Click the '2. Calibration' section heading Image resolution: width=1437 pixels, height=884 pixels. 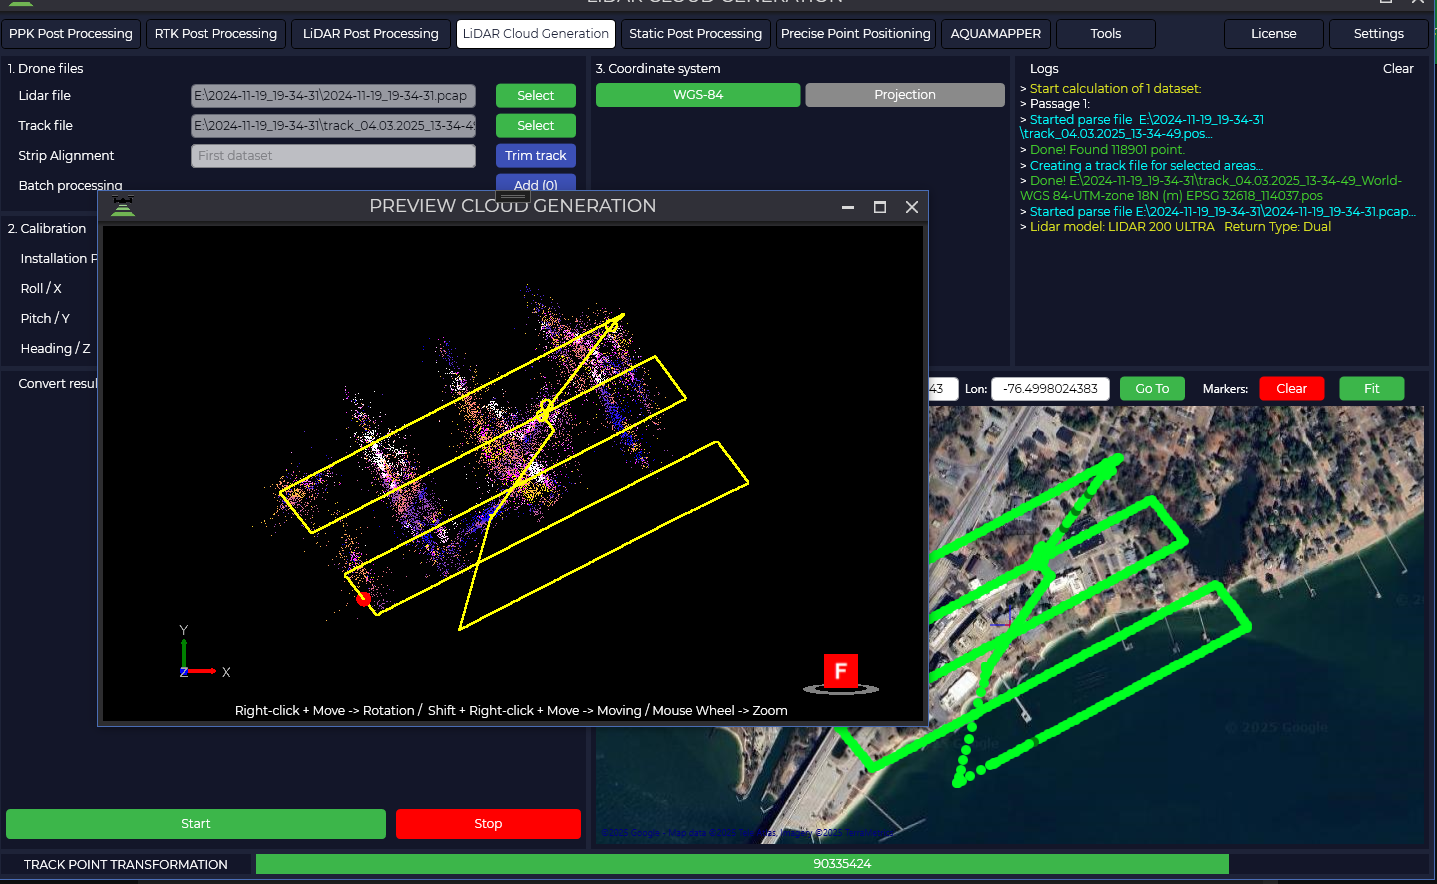tap(47, 229)
